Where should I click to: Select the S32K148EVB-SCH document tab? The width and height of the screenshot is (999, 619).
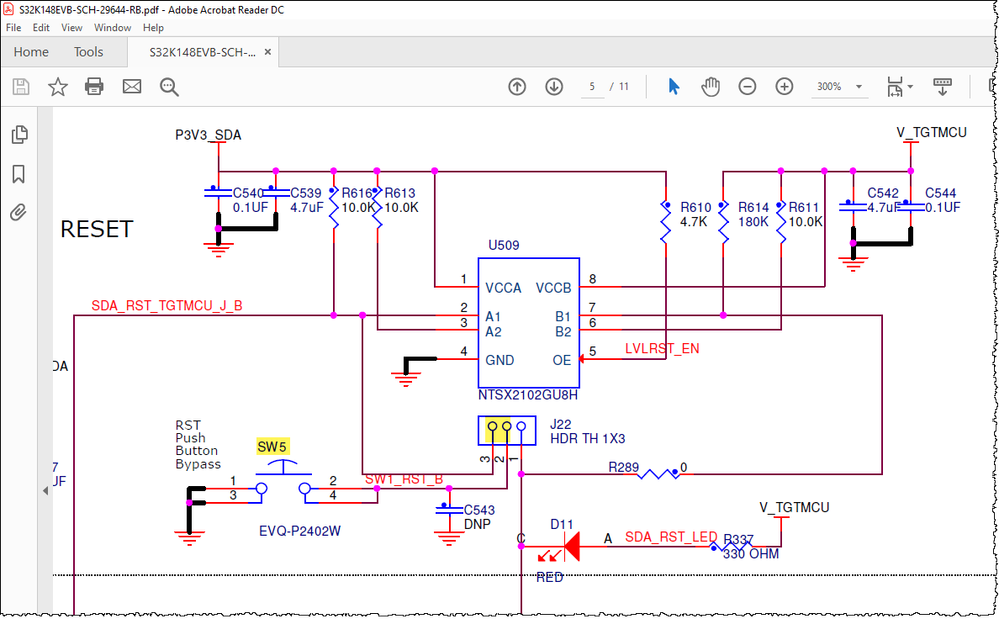pos(202,52)
